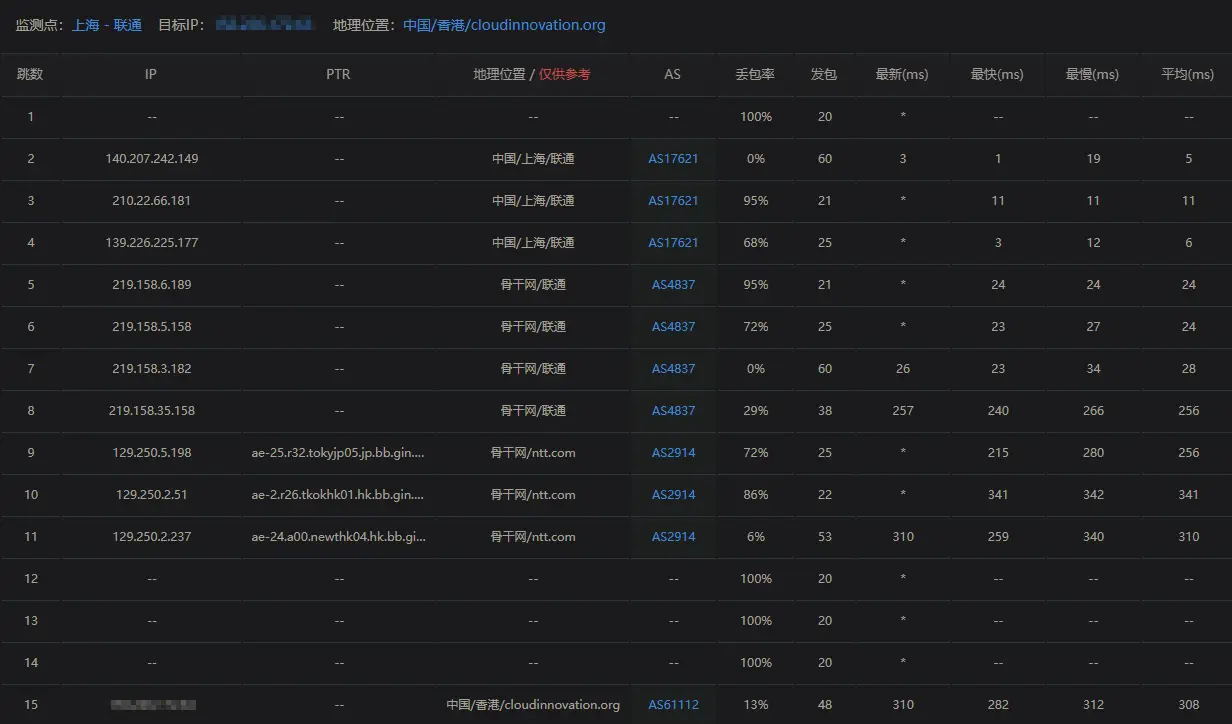Viewport: 1232px width, 724px height.
Task: Select the ae-25.r32.tokyjp05 PTR entry
Action: (338, 453)
